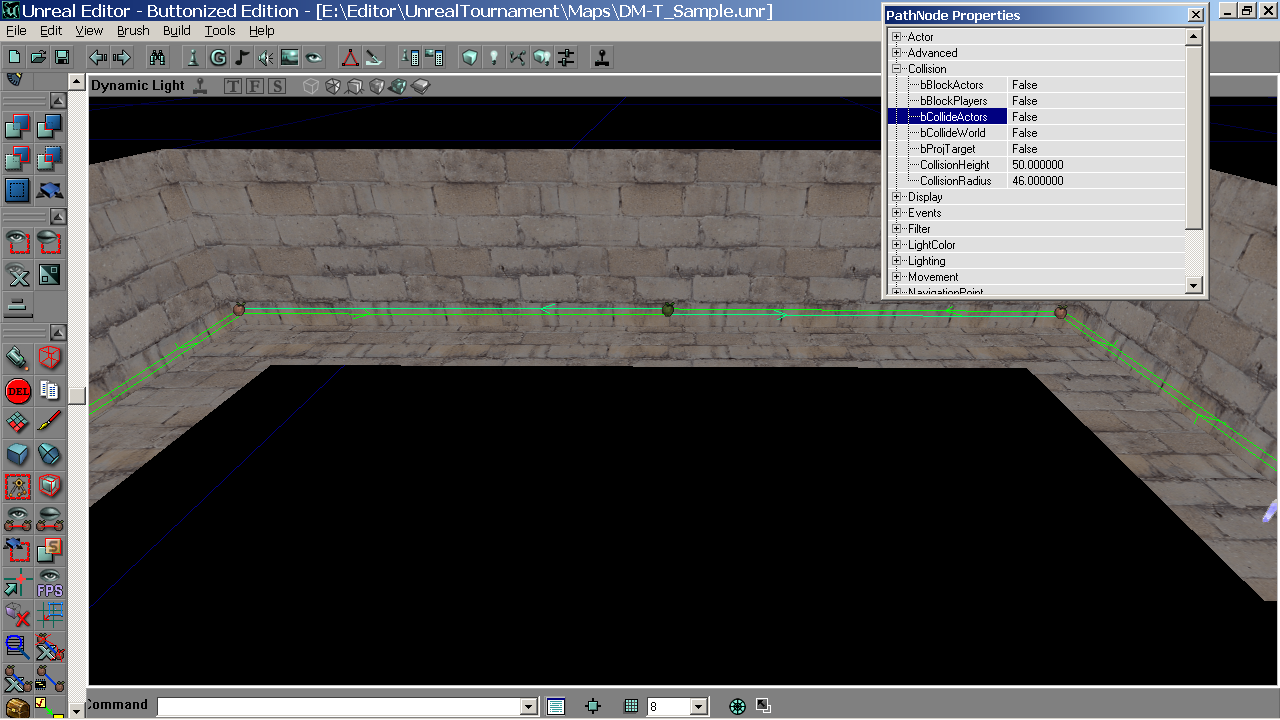Toggle the S view button

coord(276,86)
